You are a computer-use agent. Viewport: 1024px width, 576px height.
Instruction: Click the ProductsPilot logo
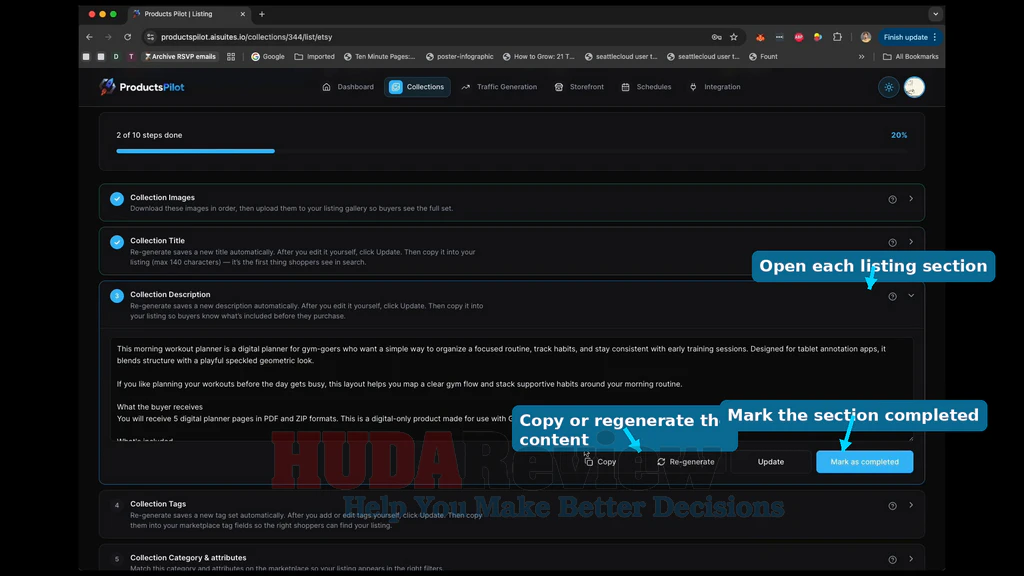tap(142, 87)
